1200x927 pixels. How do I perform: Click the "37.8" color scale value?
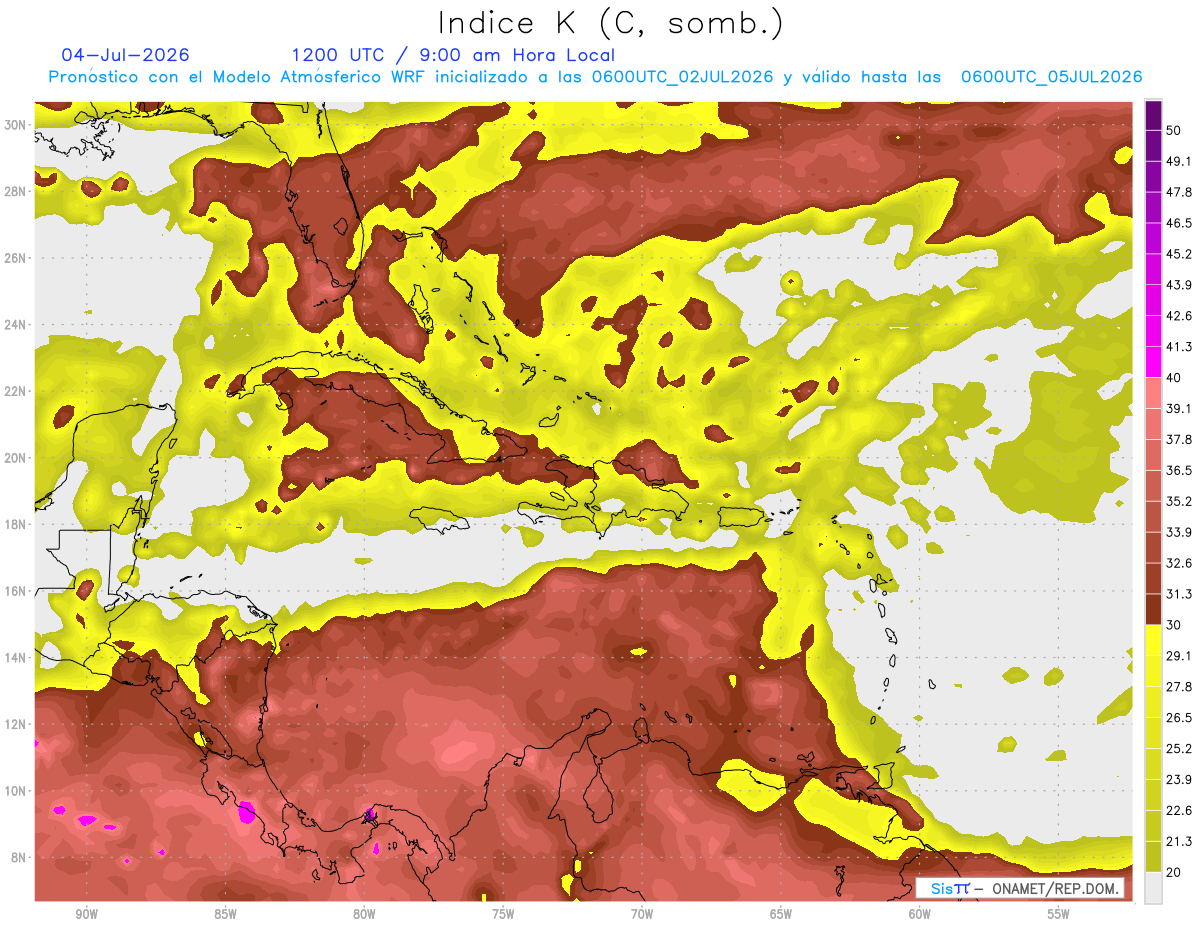[x=1178, y=439]
